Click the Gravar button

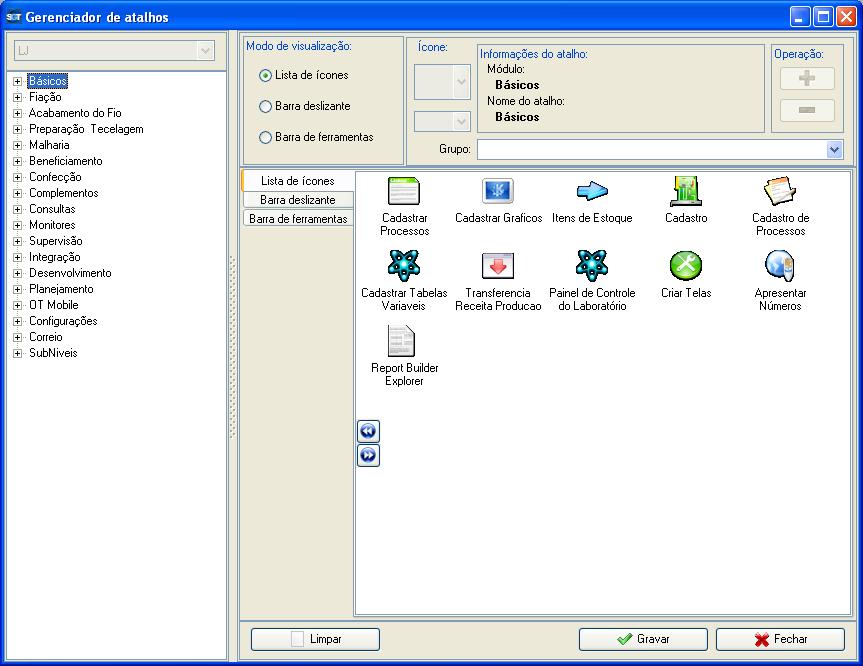click(643, 639)
